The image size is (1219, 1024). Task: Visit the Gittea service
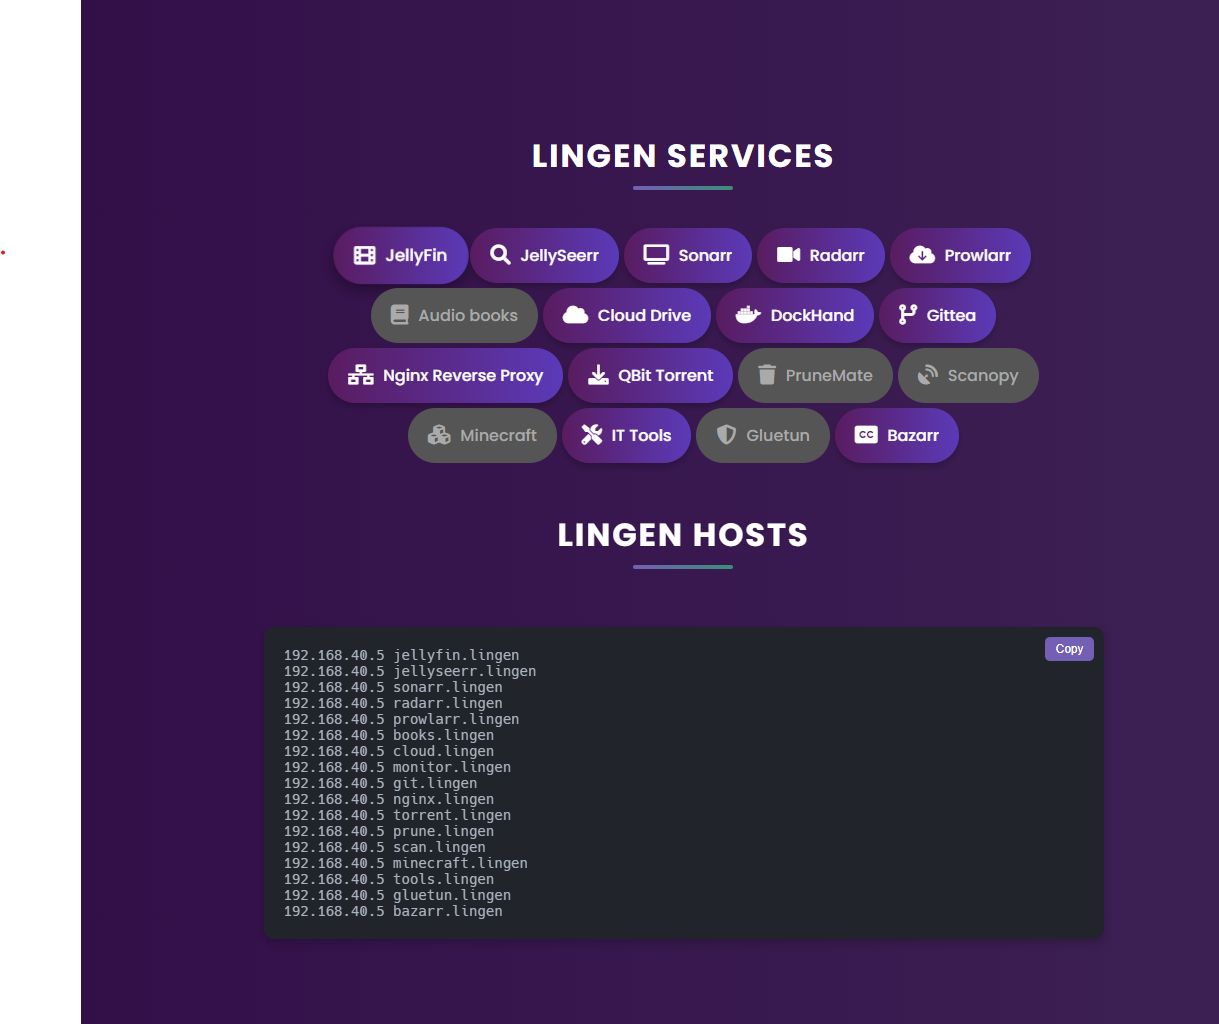938,315
